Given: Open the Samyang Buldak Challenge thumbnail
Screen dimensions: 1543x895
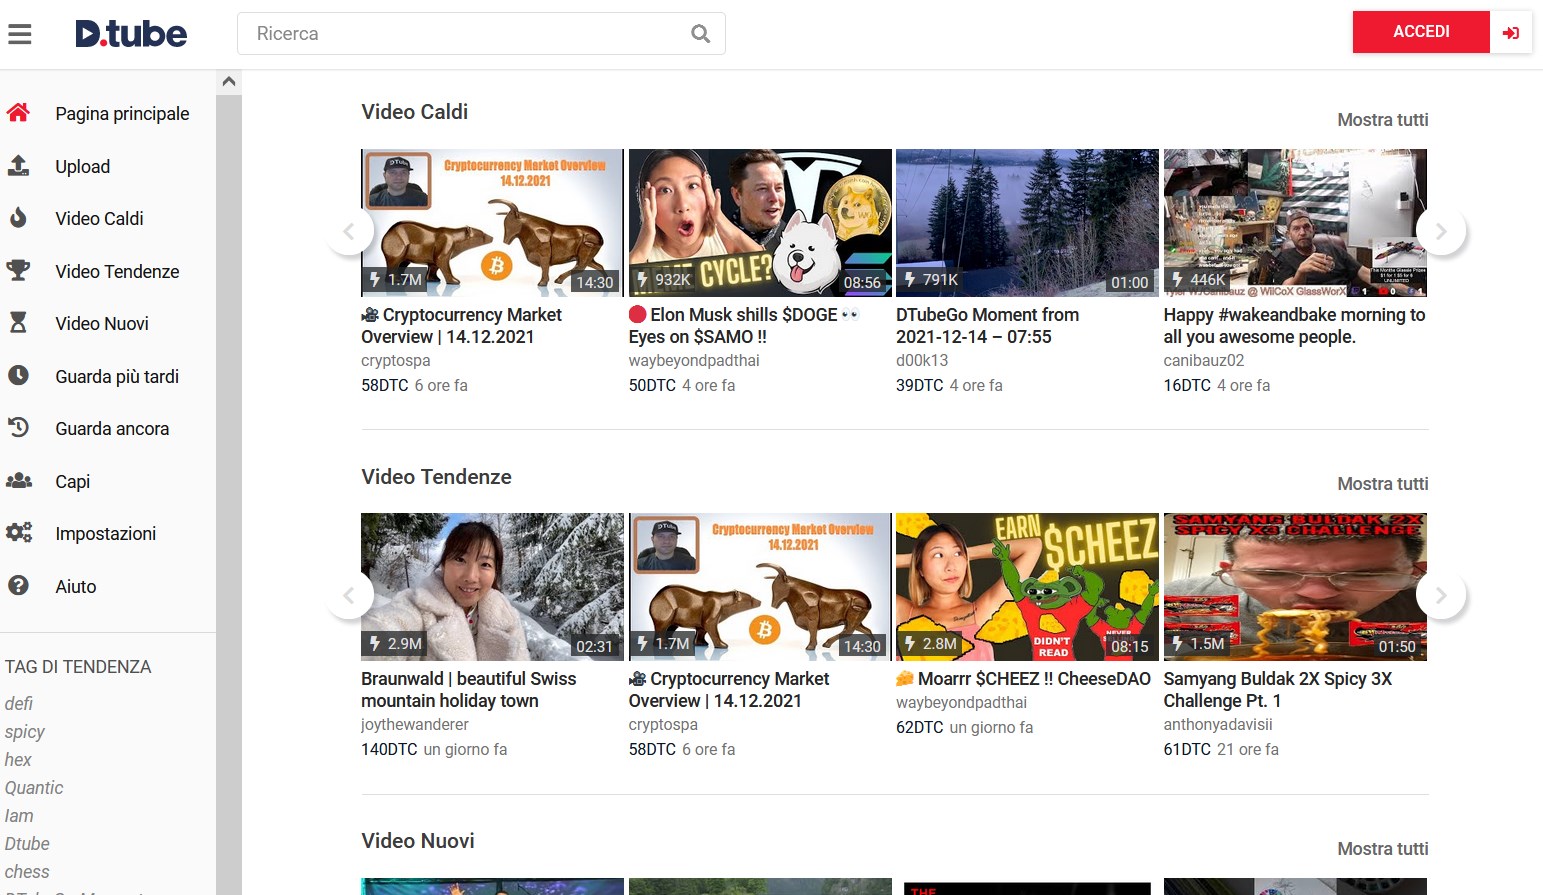Looking at the screenshot, I should tap(1295, 587).
